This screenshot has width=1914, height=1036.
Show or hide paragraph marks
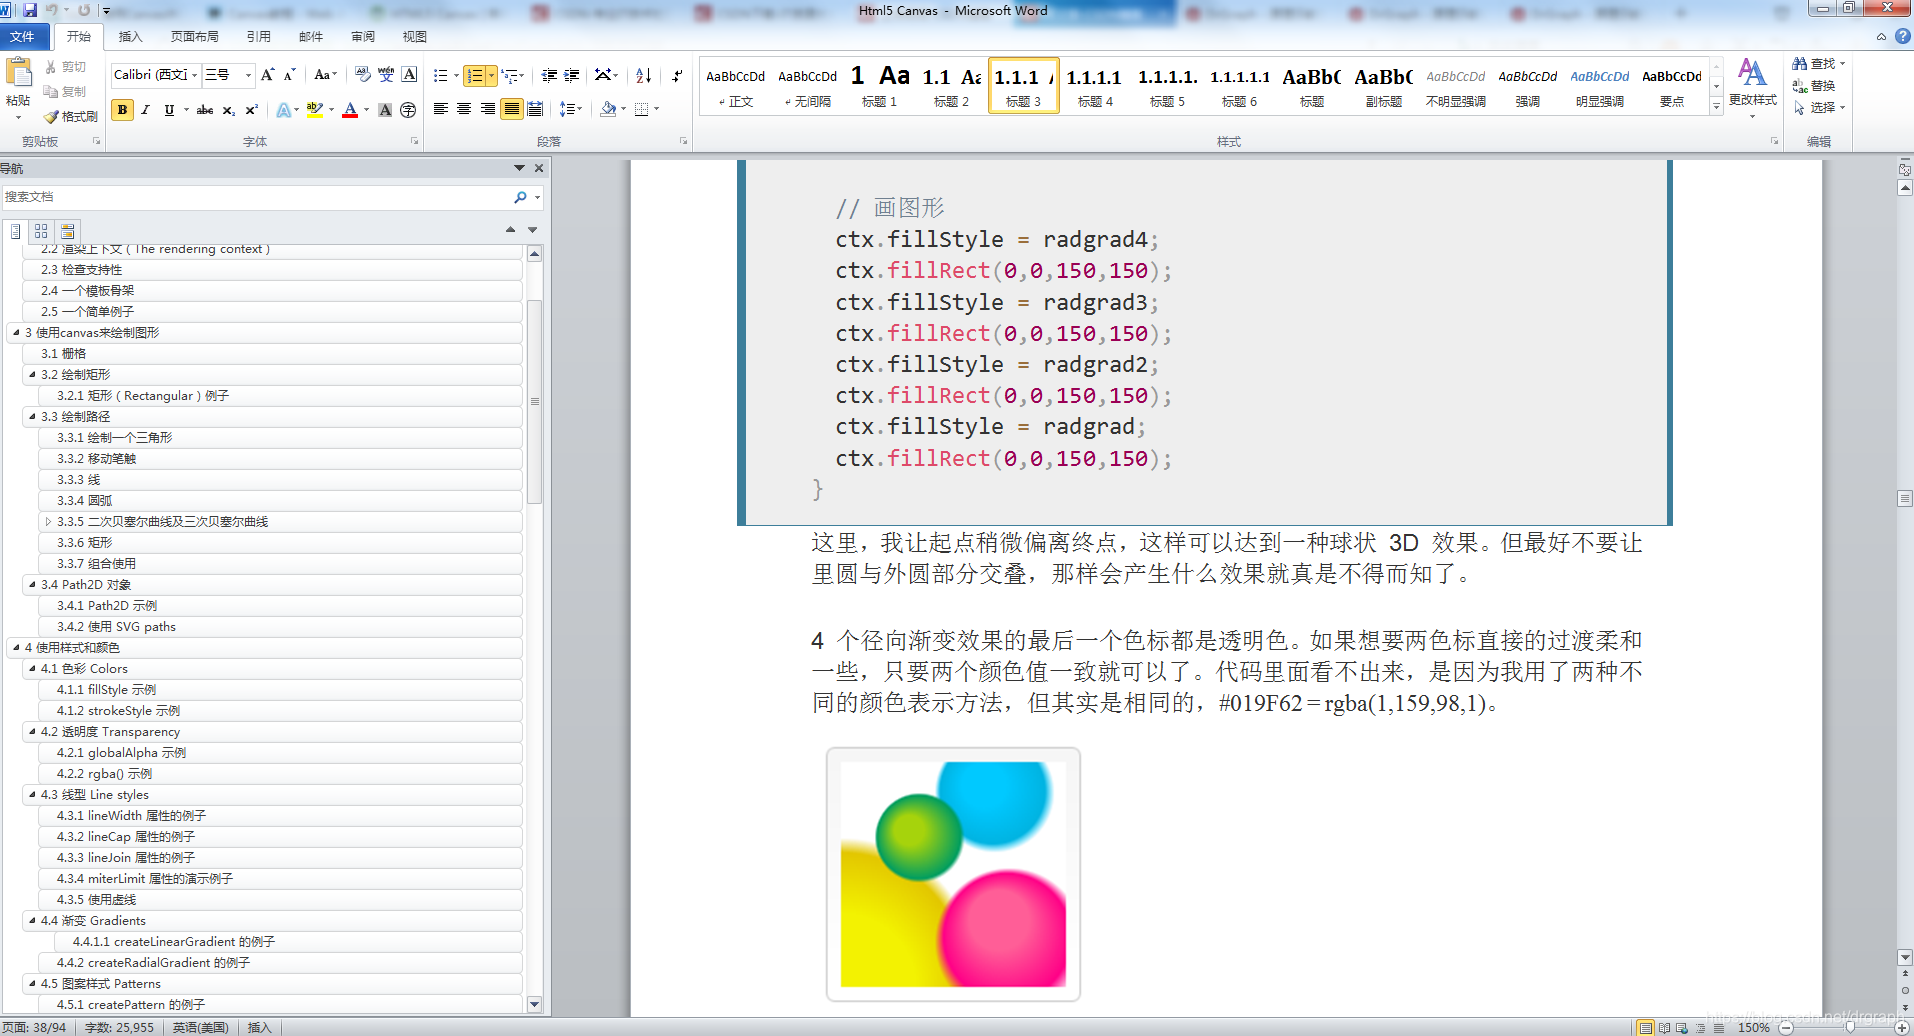[677, 75]
